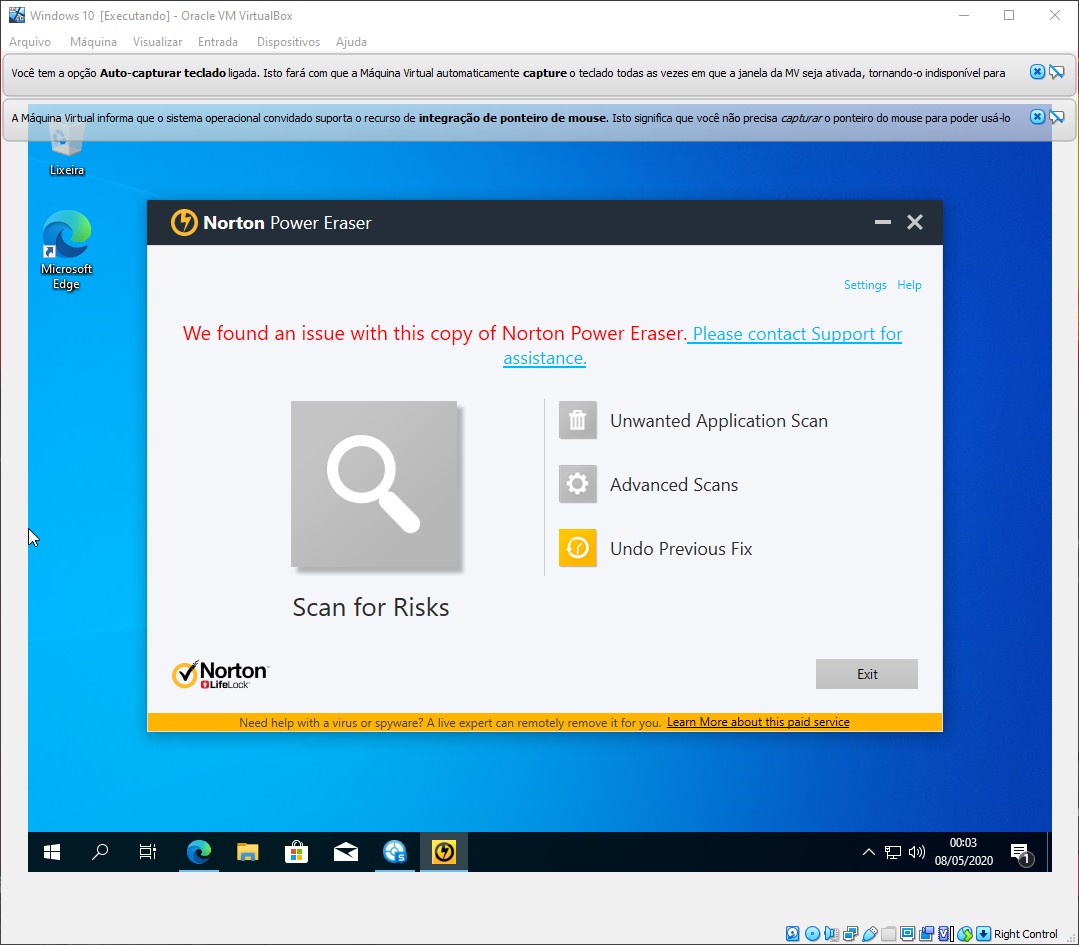Image resolution: width=1079 pixels, height=945 pixels.
Task: Click the Right Control host key label
Action: tap(1025, 934)
